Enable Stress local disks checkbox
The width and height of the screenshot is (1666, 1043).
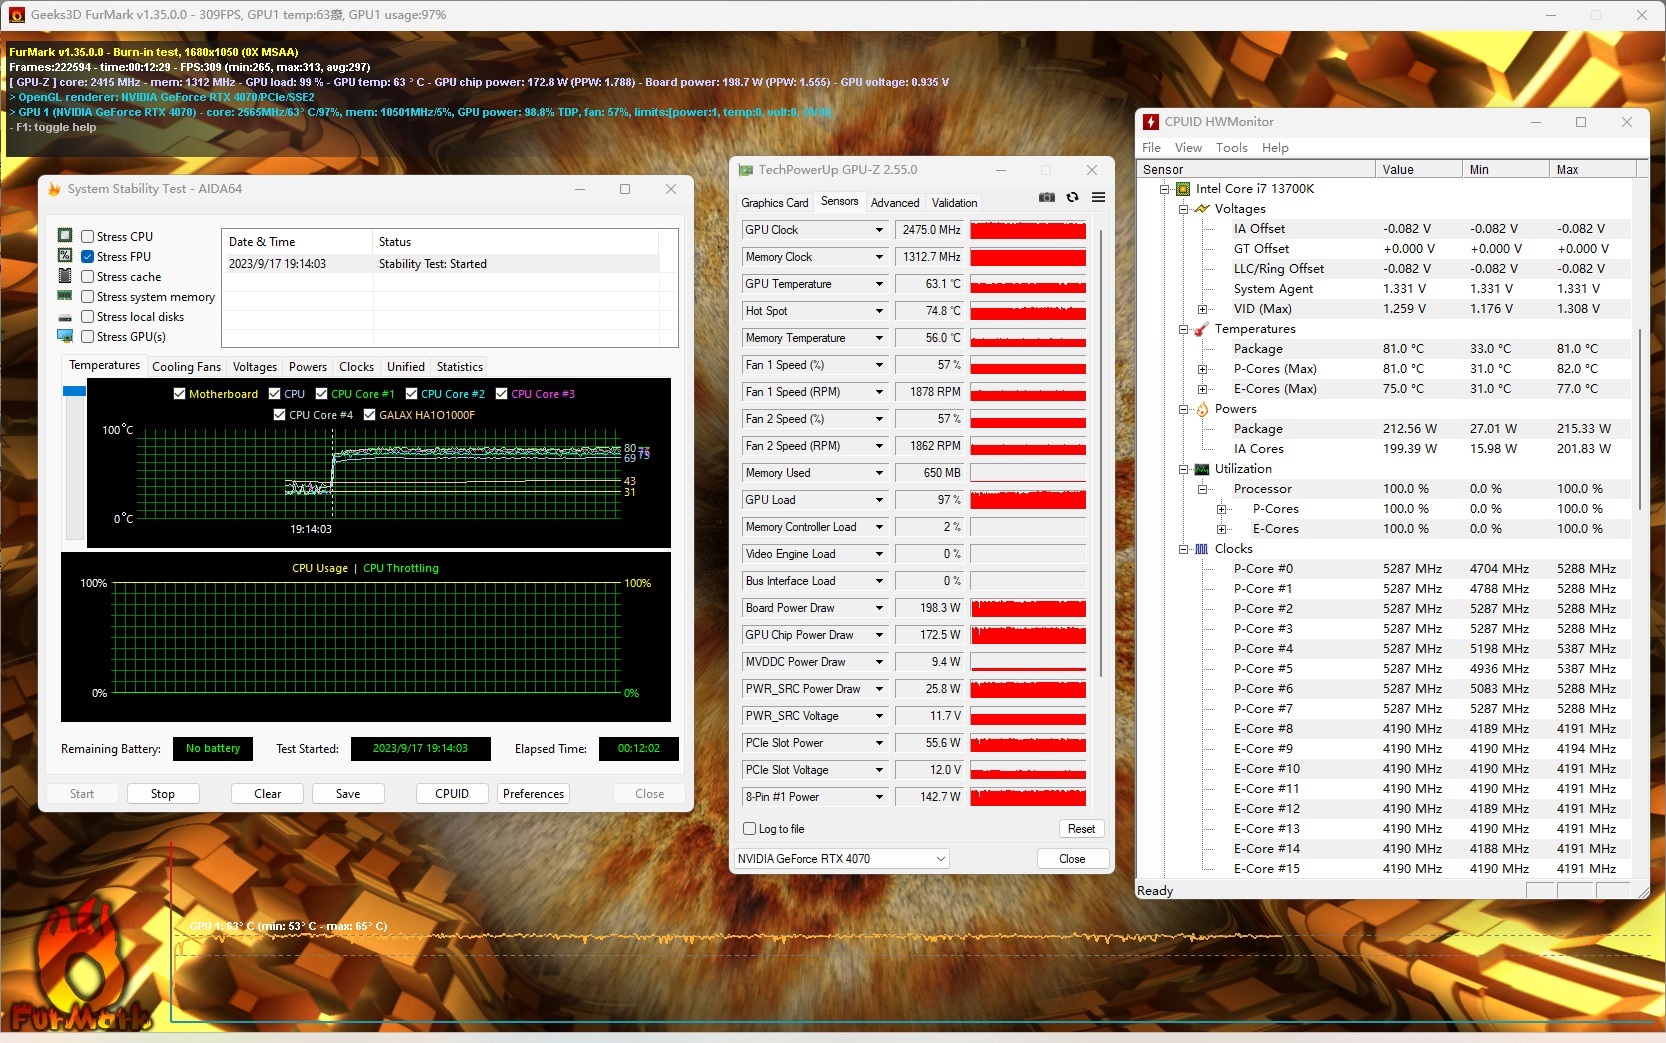point(88,317)
